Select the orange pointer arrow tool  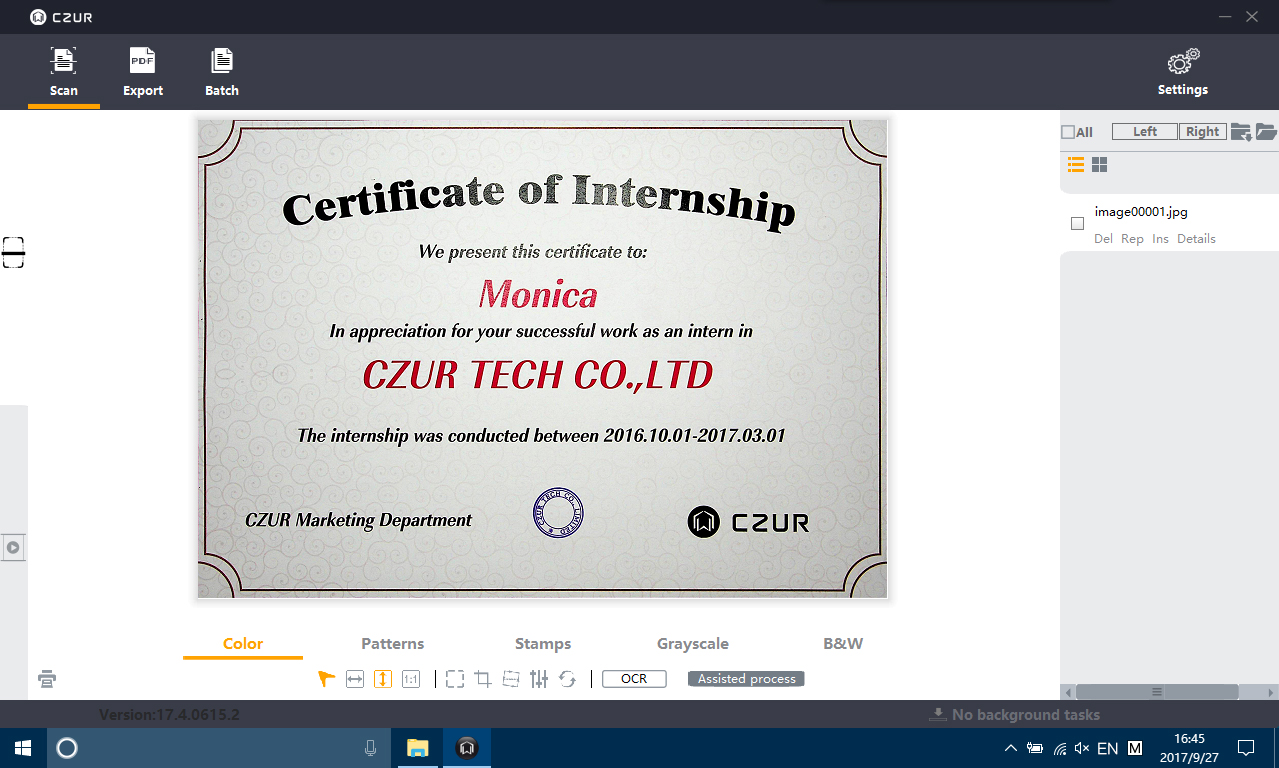coord(326,679)
